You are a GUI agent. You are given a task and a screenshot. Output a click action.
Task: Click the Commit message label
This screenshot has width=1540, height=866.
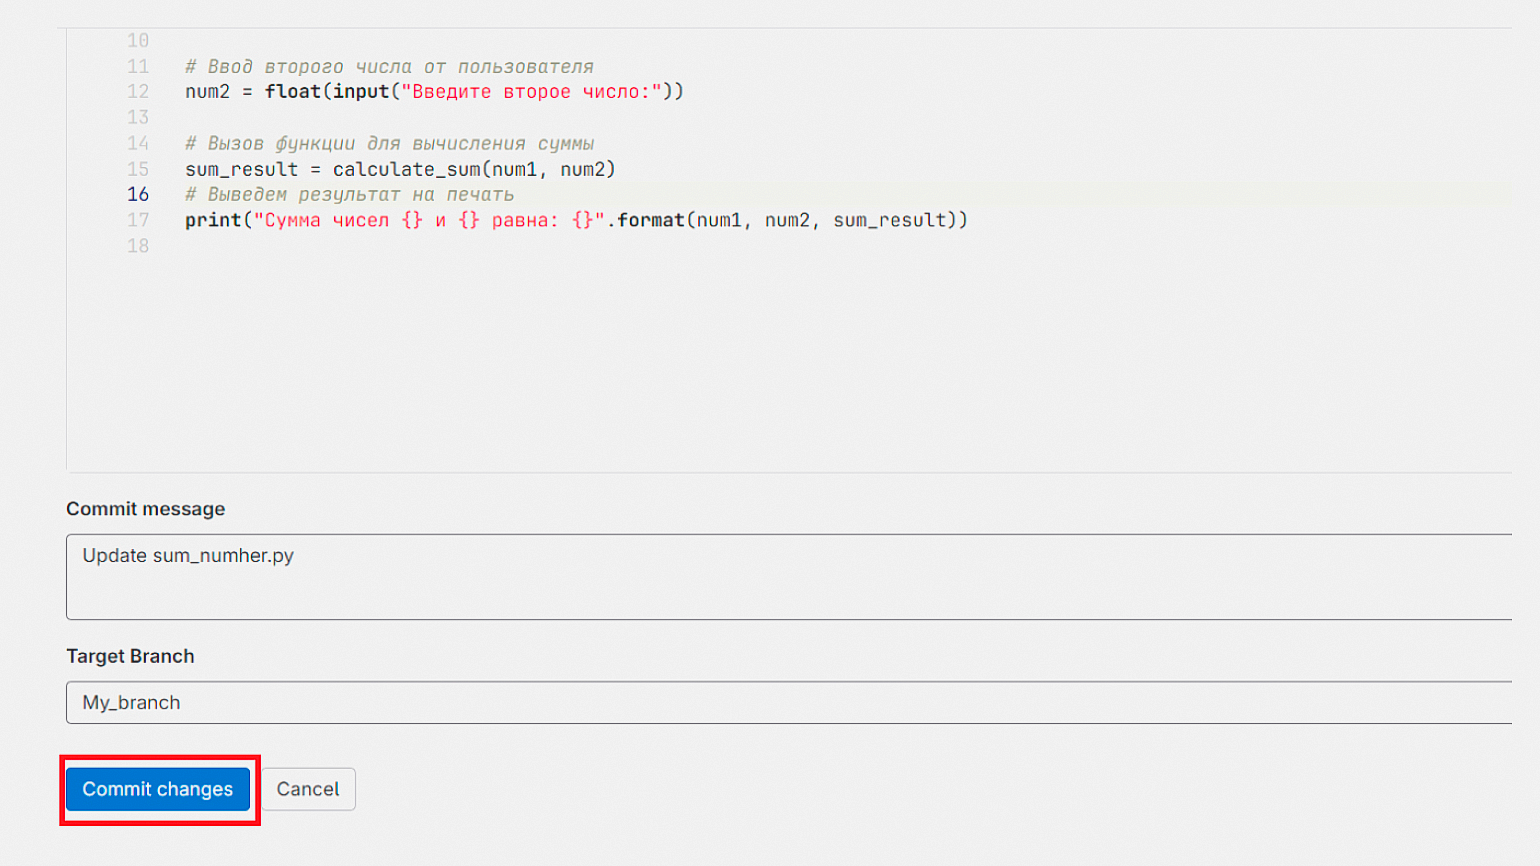click(x=146, y=509)
